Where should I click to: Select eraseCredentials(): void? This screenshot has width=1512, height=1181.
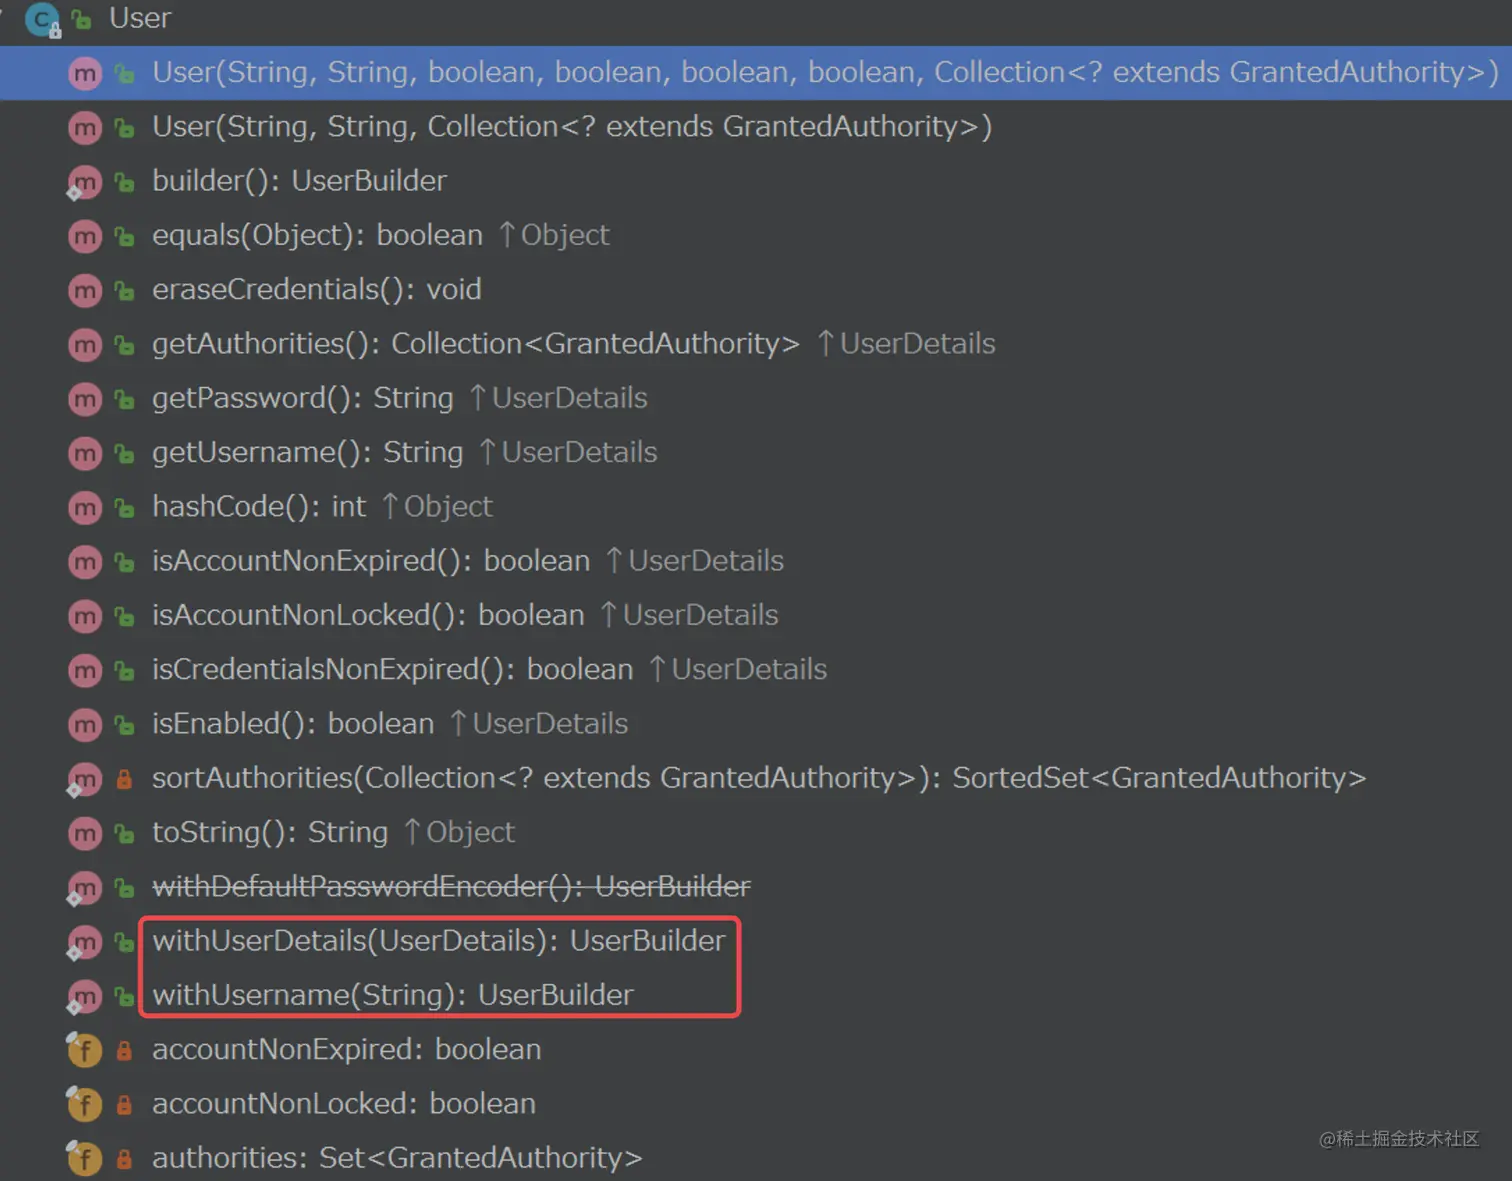click(317, 289)
